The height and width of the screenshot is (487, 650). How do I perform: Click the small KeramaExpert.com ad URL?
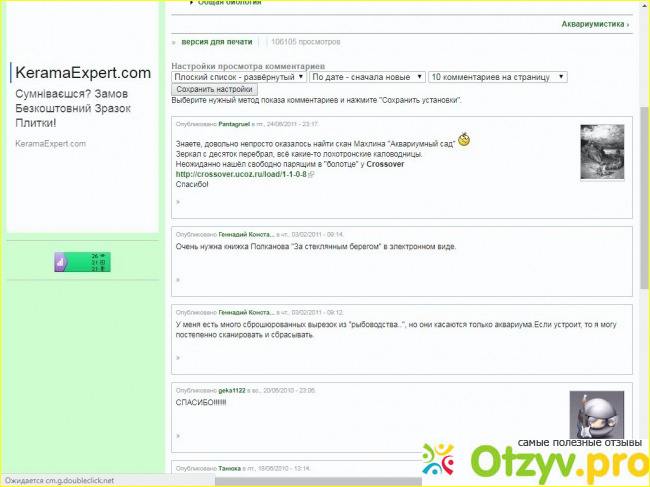pyautogui.click(x=50, y=143)
